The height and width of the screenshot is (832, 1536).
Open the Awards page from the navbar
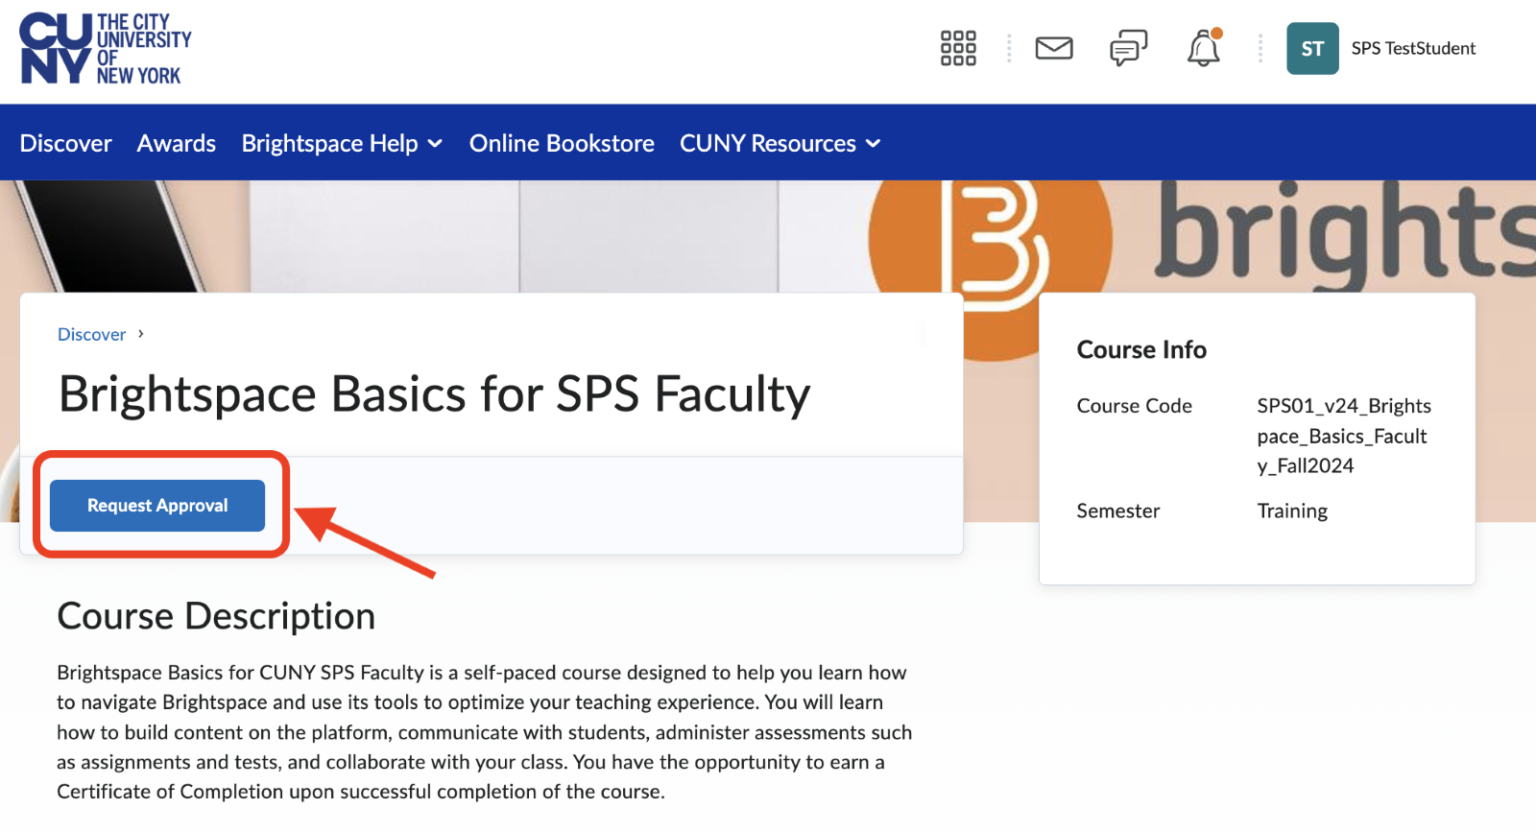tap(176, 143)
